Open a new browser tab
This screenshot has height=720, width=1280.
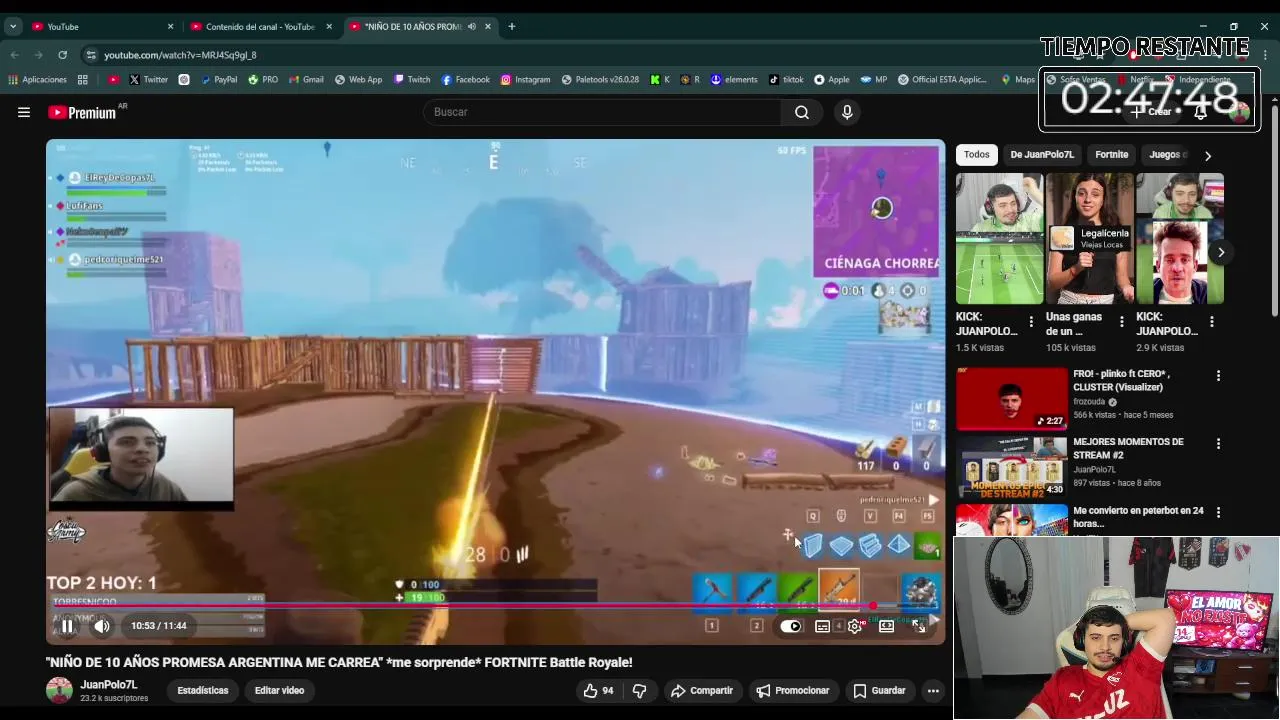512,26
